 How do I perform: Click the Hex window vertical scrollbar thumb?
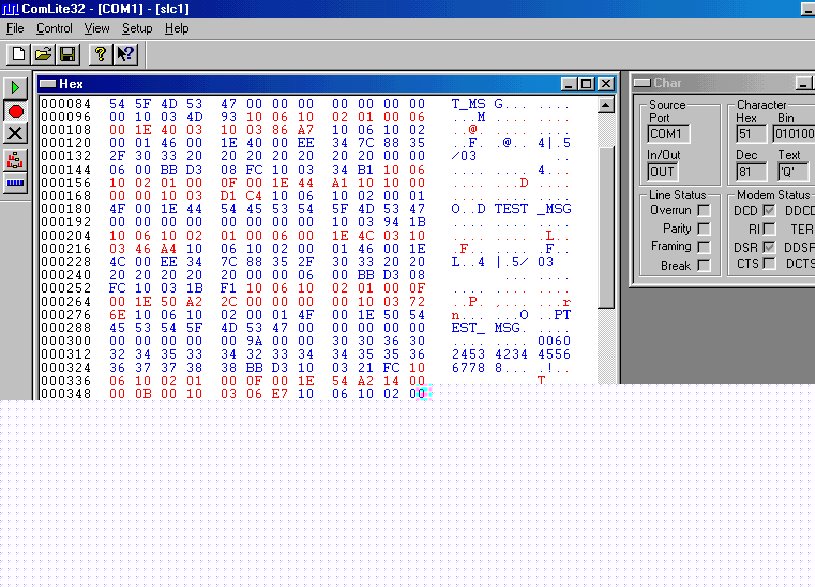coord(606,228)
